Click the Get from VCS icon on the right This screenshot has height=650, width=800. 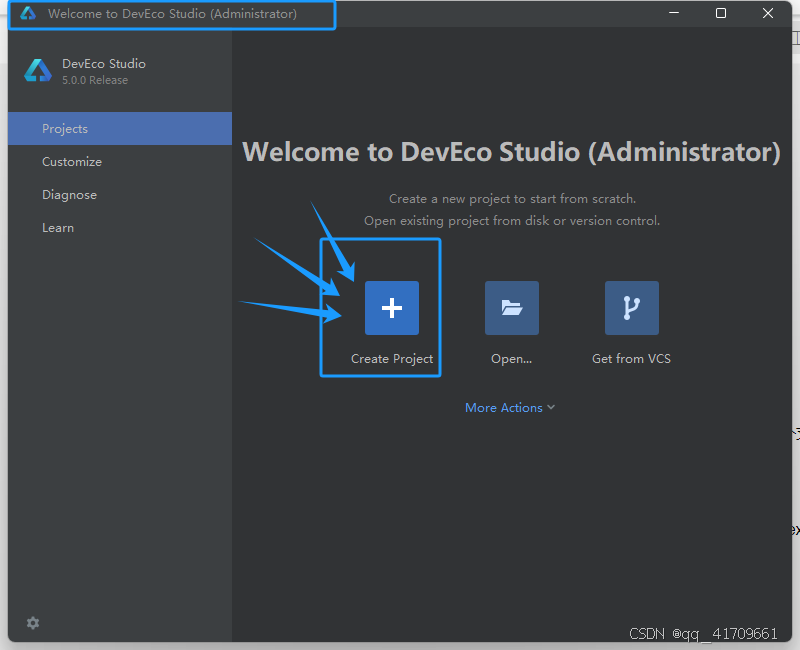pyautogui.click(x=631, y=308)
